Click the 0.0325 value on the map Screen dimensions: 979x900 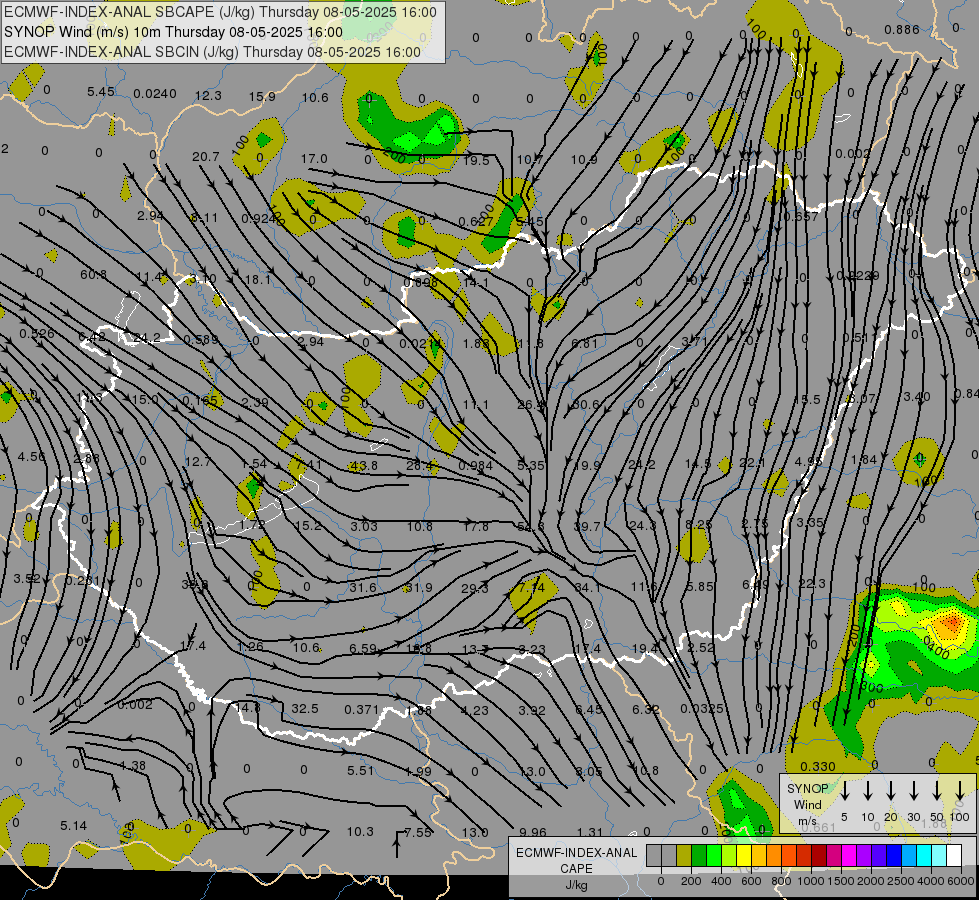tap(702, 708)
